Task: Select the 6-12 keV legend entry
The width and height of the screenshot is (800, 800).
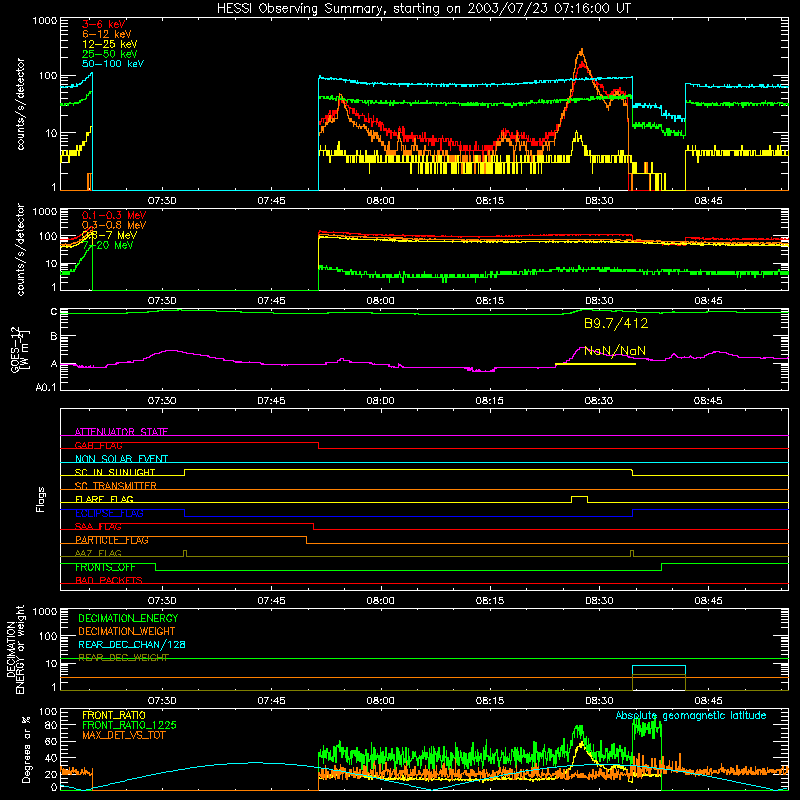Action: (x=107, y=34)
